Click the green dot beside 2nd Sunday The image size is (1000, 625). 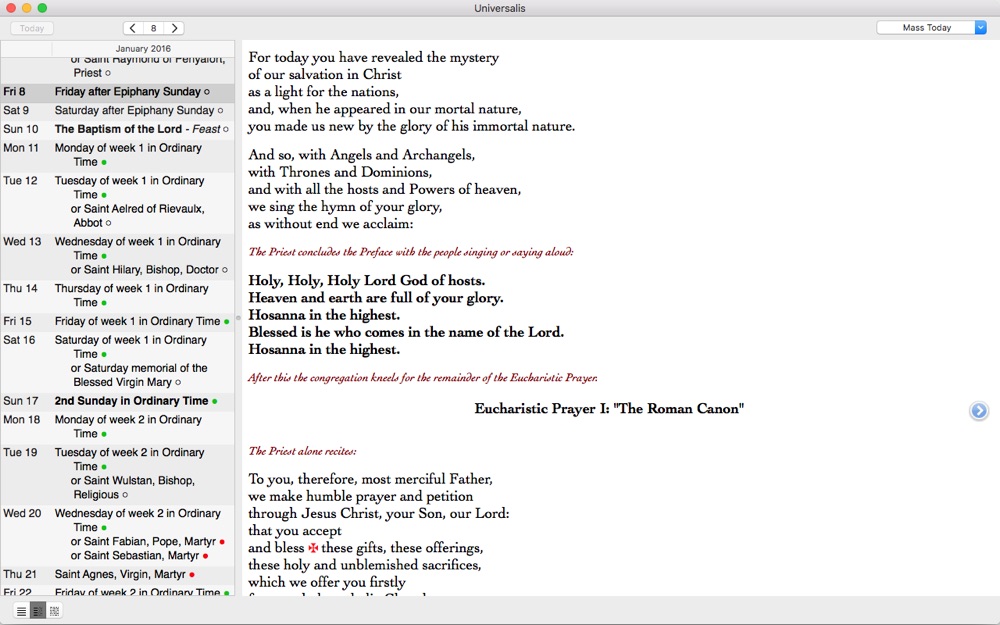coord(214,401)
